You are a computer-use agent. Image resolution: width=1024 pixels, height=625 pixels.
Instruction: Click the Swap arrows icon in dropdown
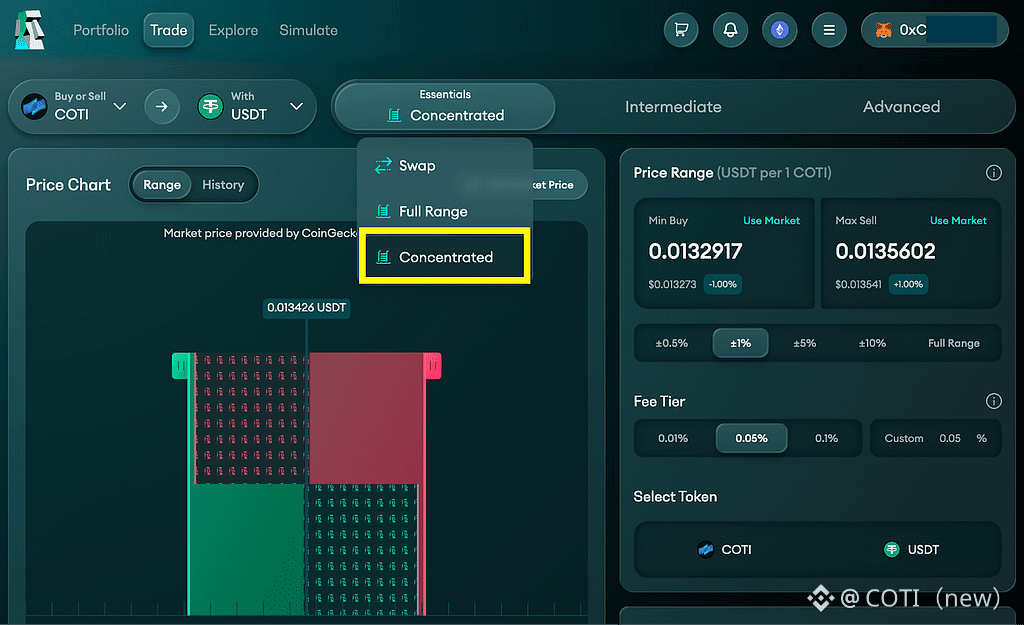click(x=383, y=165)
